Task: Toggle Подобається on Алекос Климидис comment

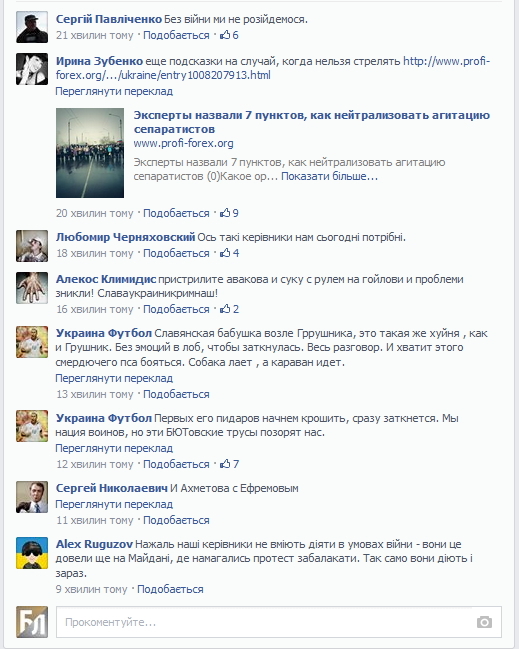Action: [x=176, y=309]
